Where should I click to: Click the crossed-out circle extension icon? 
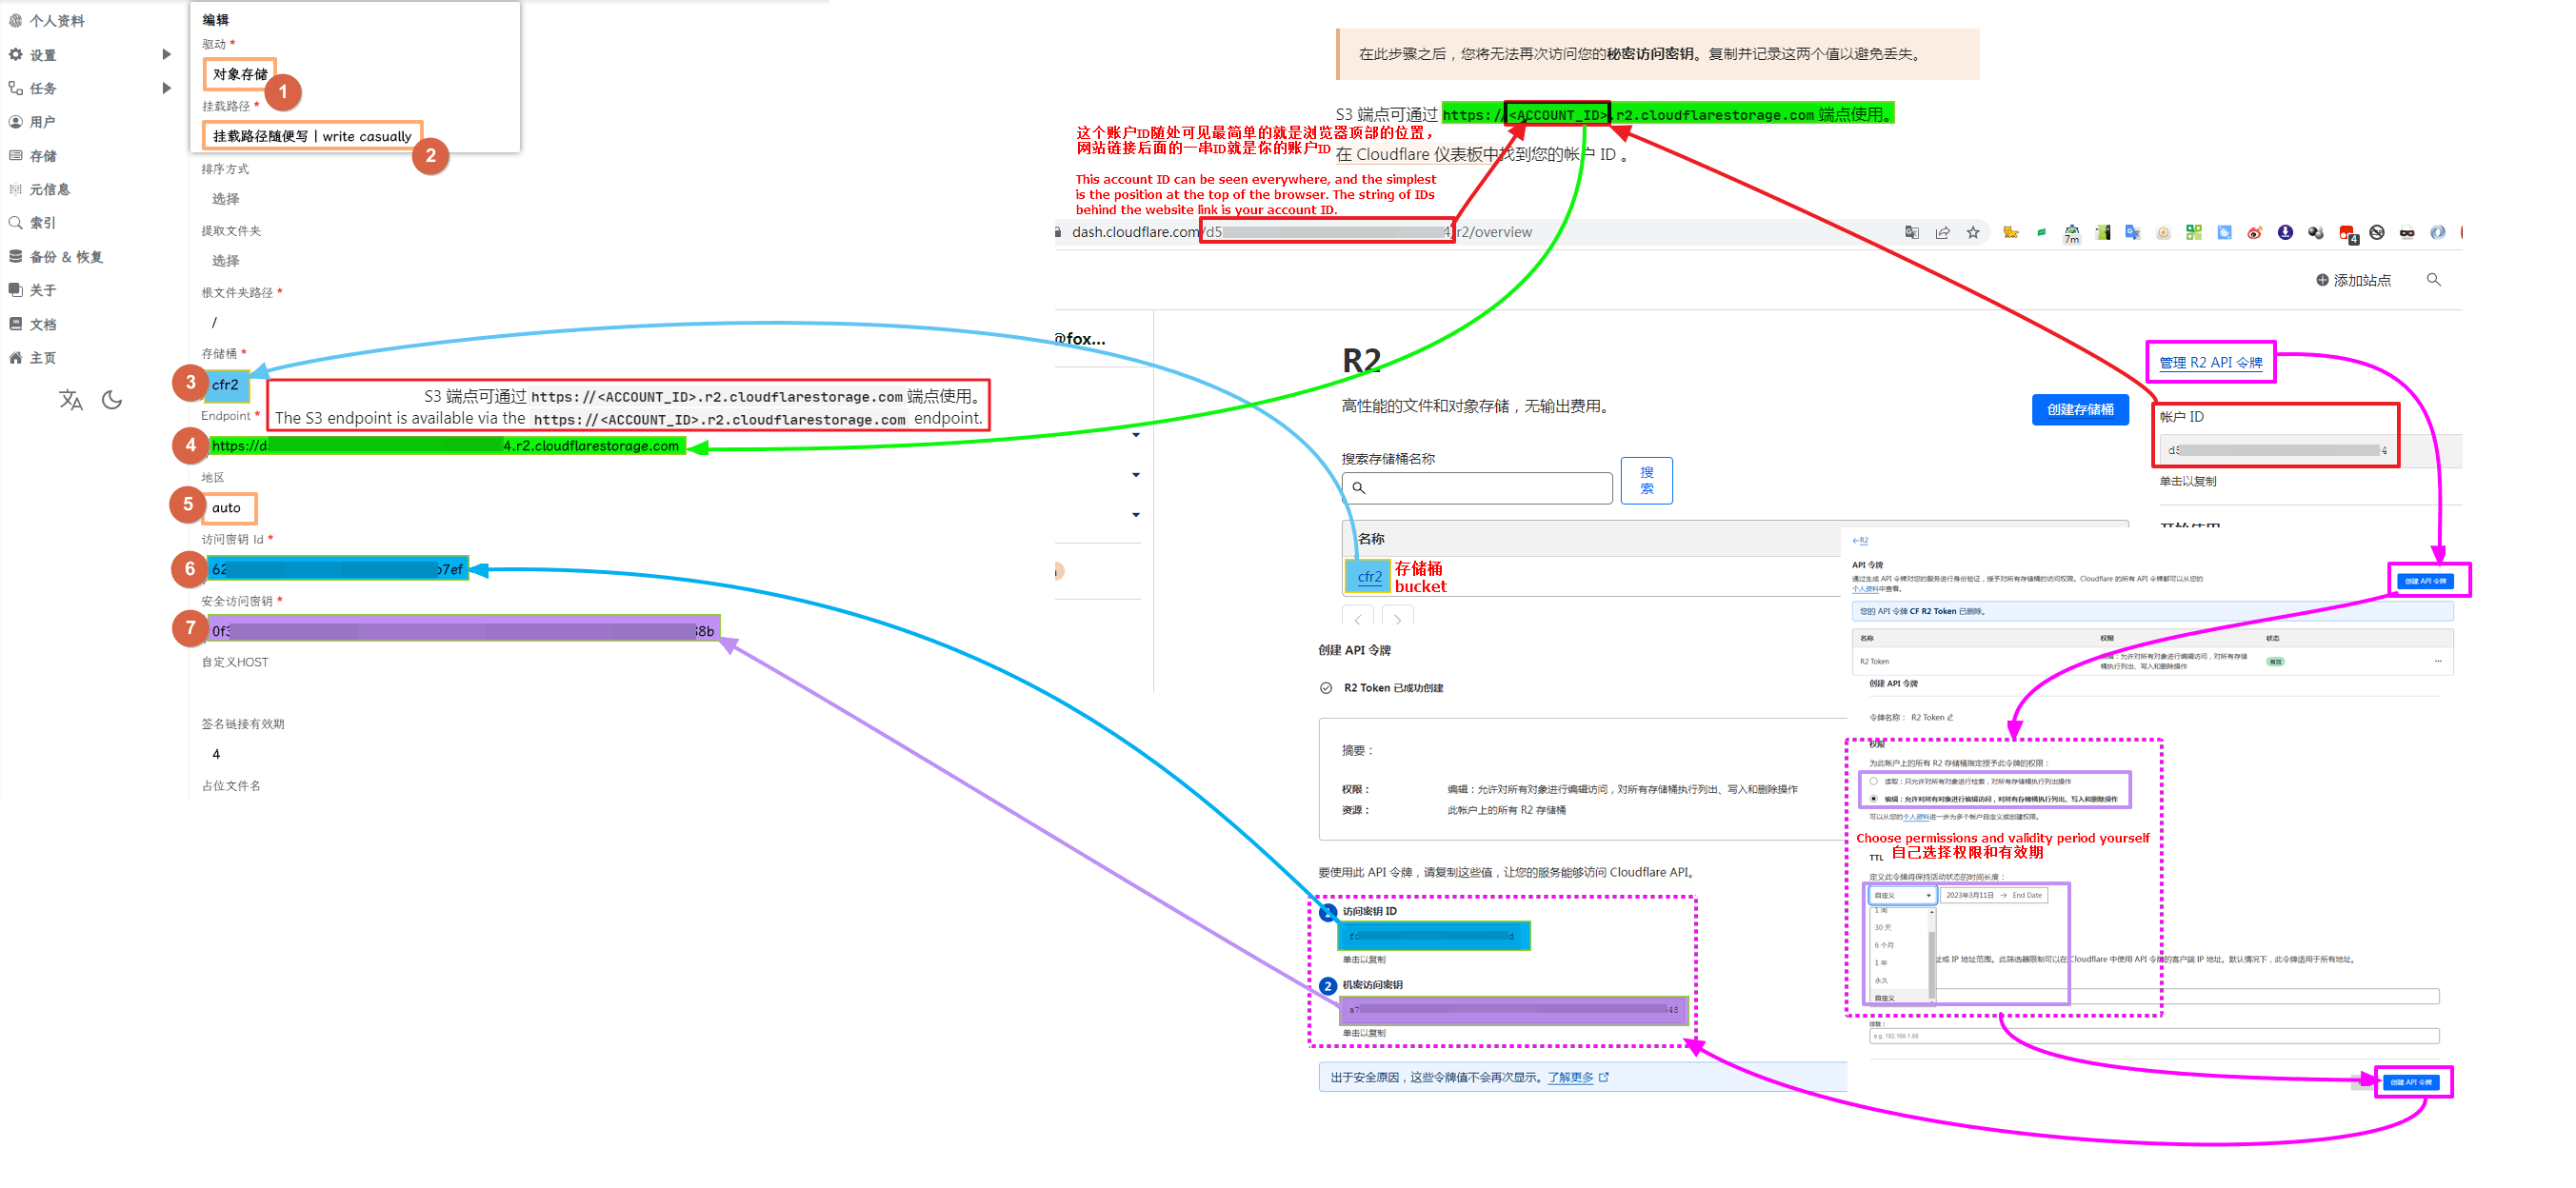click(x=2377, y=232)
